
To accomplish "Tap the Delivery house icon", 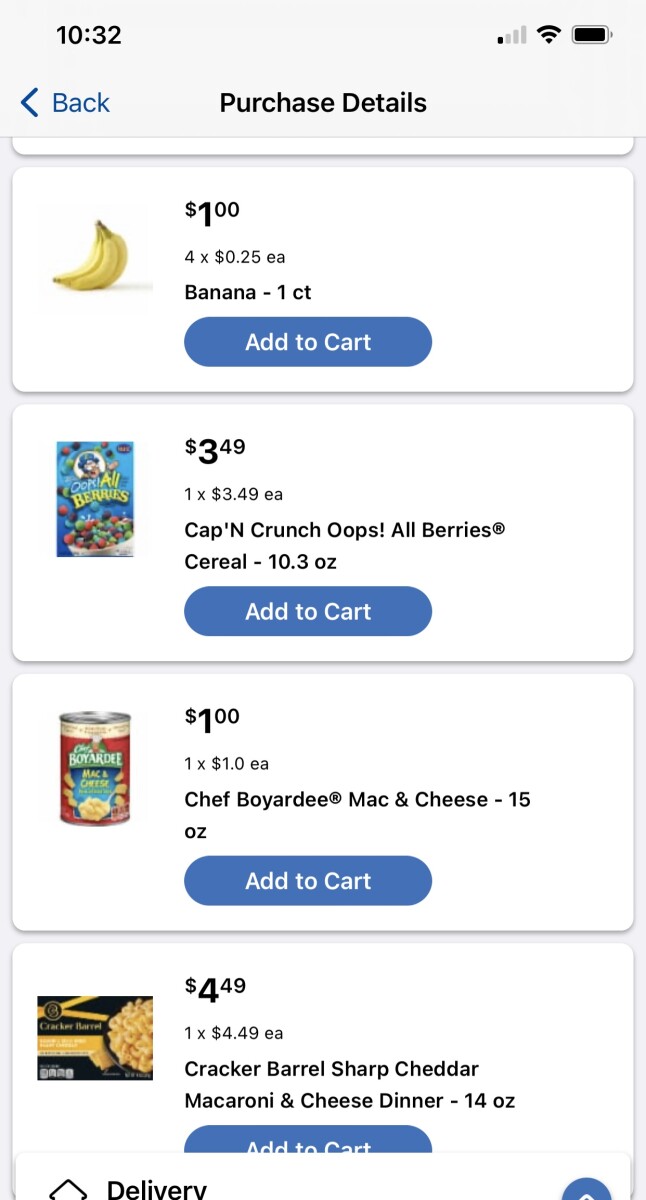I will (68, 1189).
